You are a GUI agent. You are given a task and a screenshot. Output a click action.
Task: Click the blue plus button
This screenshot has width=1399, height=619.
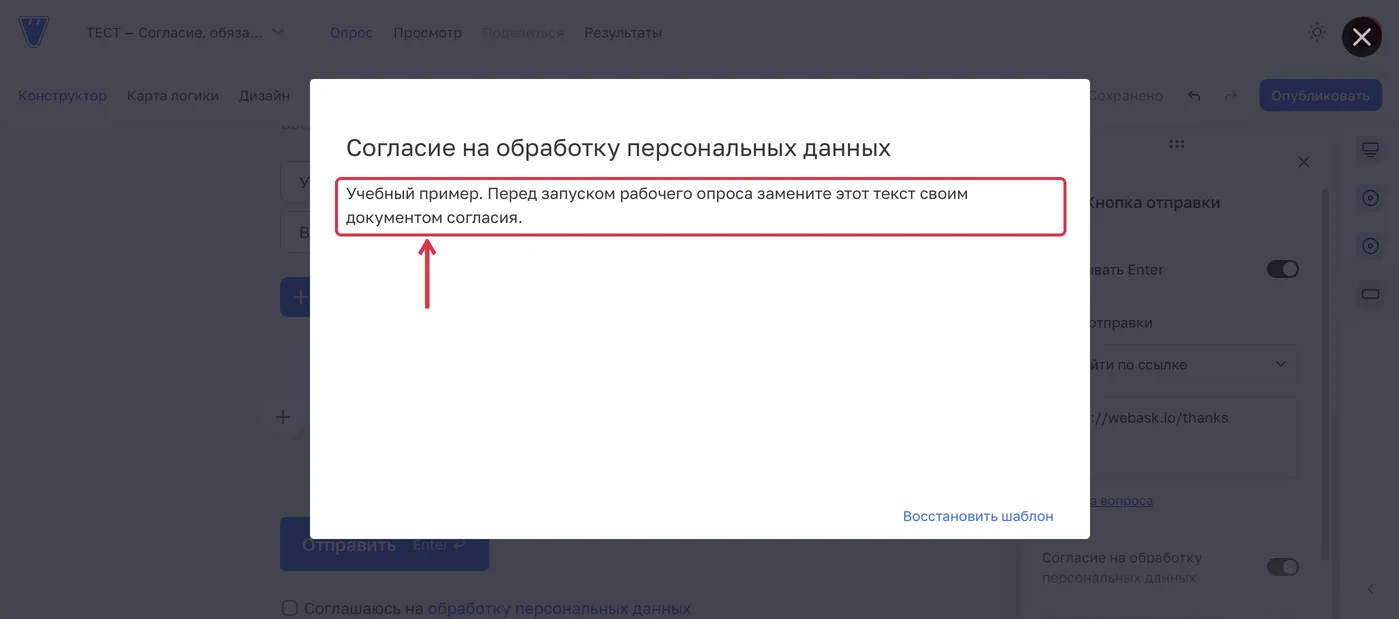click(x=296, y=297)
